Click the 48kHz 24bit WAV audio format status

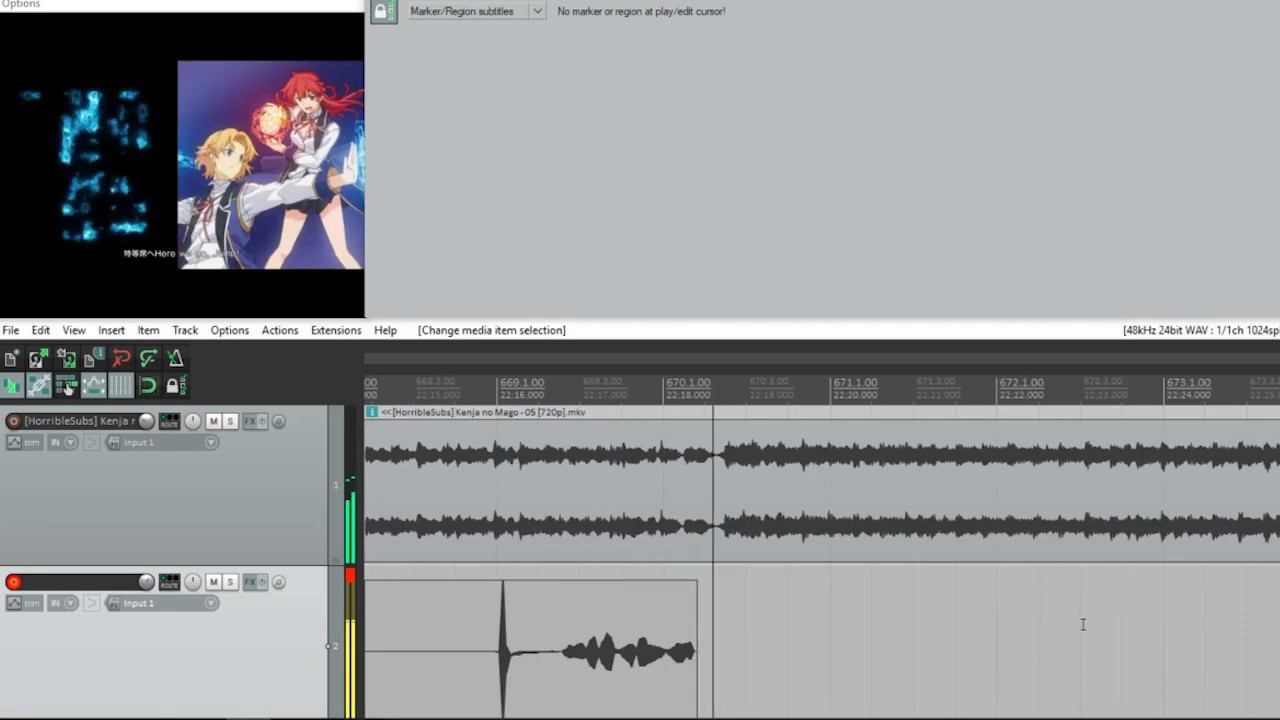(1201, 330)
